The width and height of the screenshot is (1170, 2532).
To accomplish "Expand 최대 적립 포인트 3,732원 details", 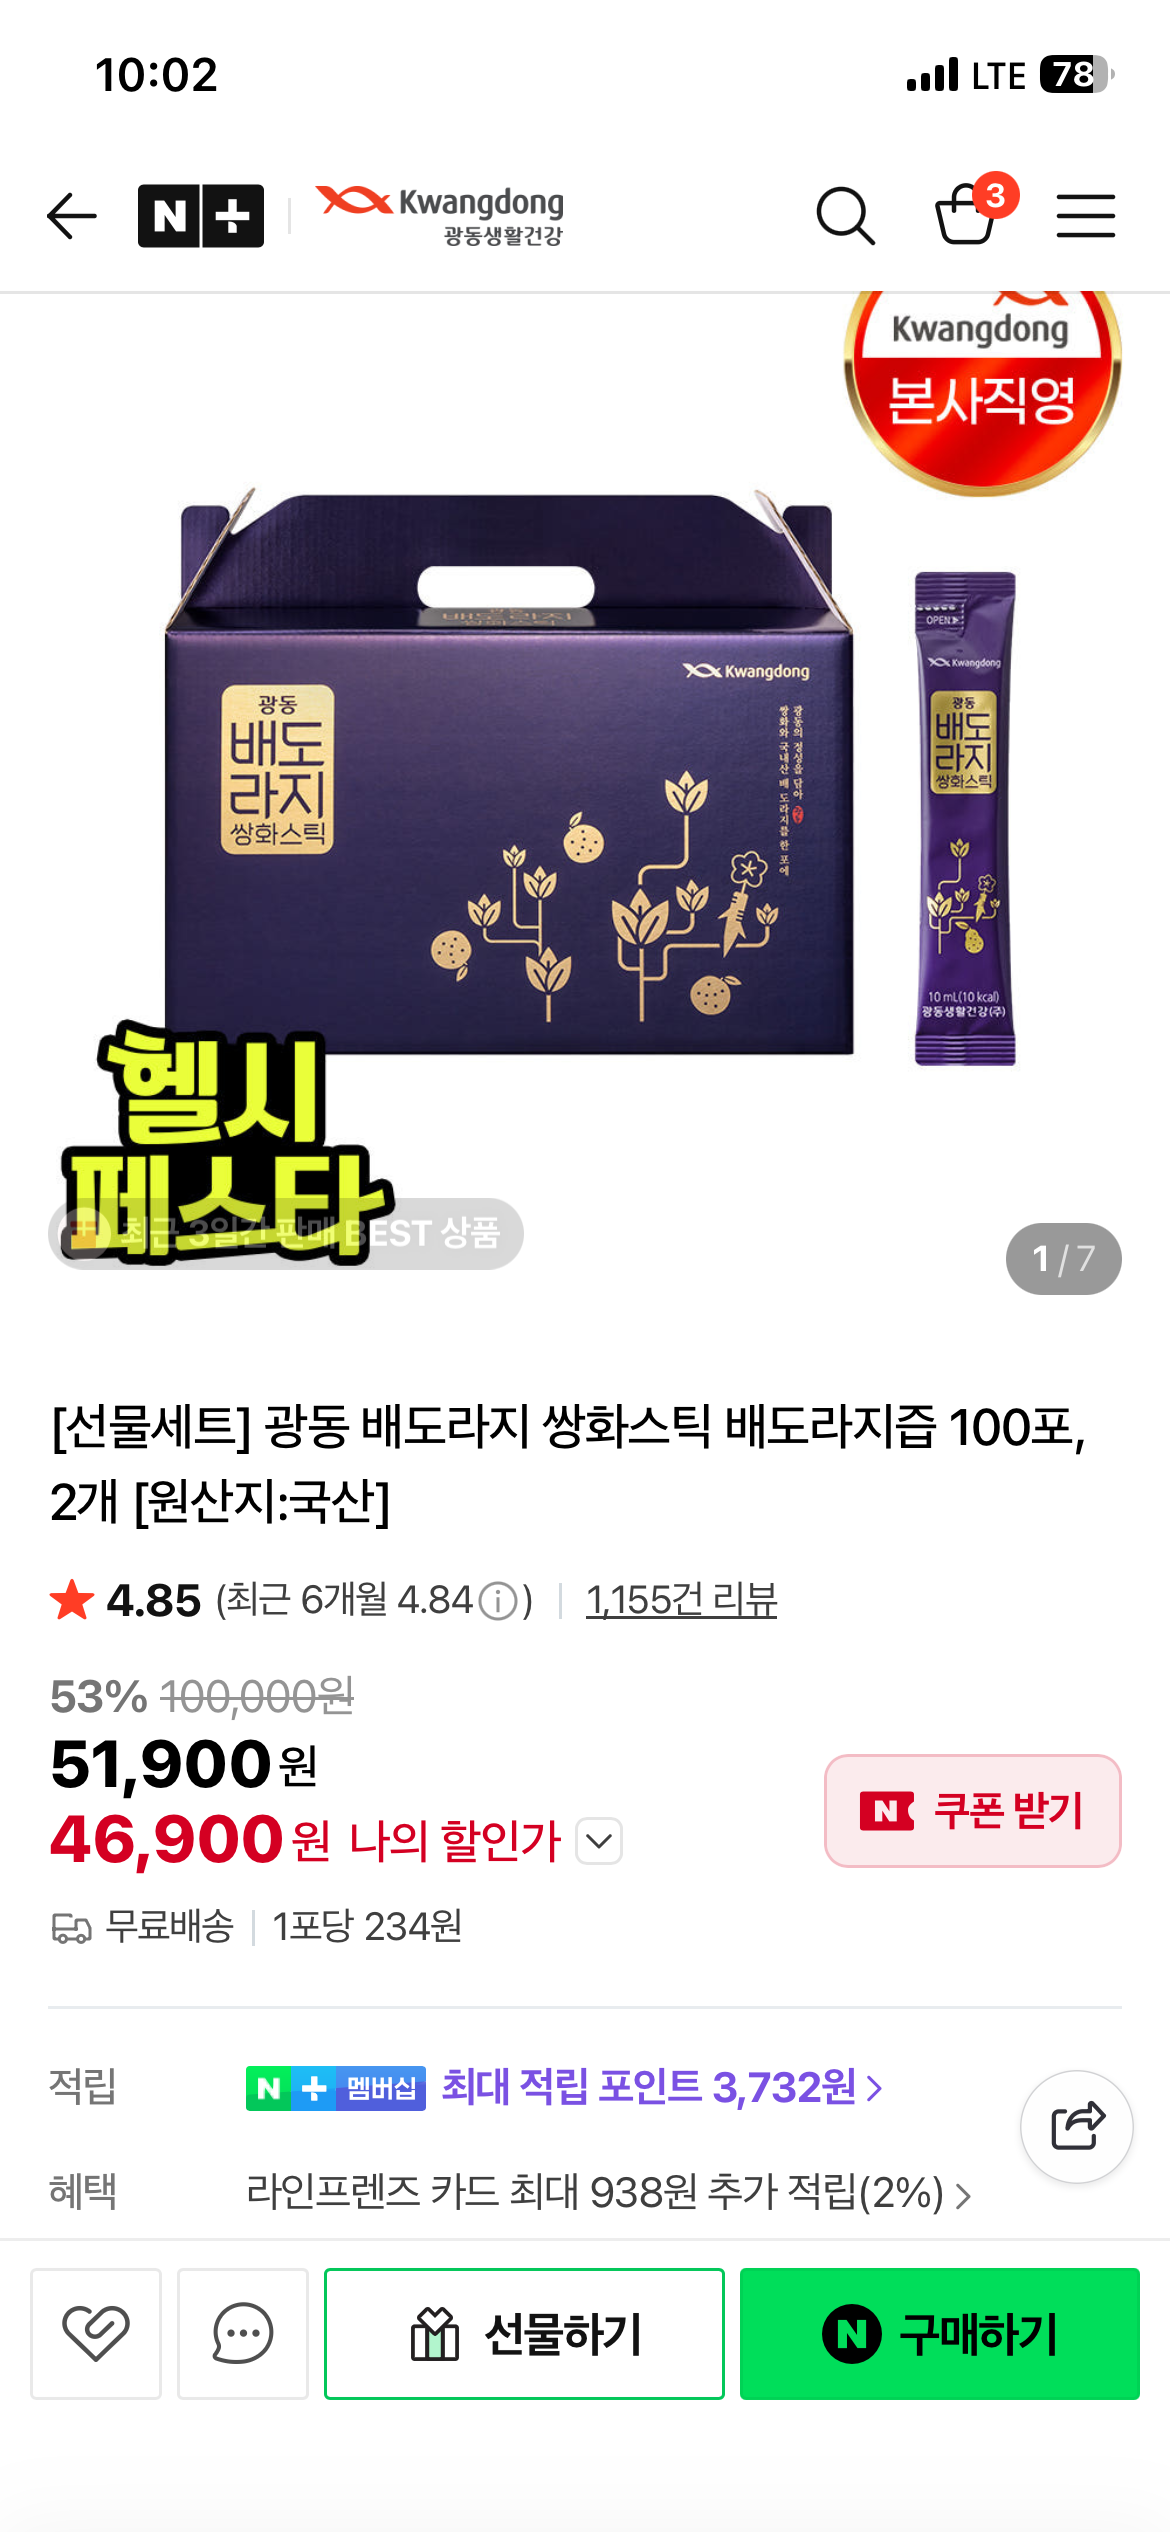I will [x=662, y=2087].
